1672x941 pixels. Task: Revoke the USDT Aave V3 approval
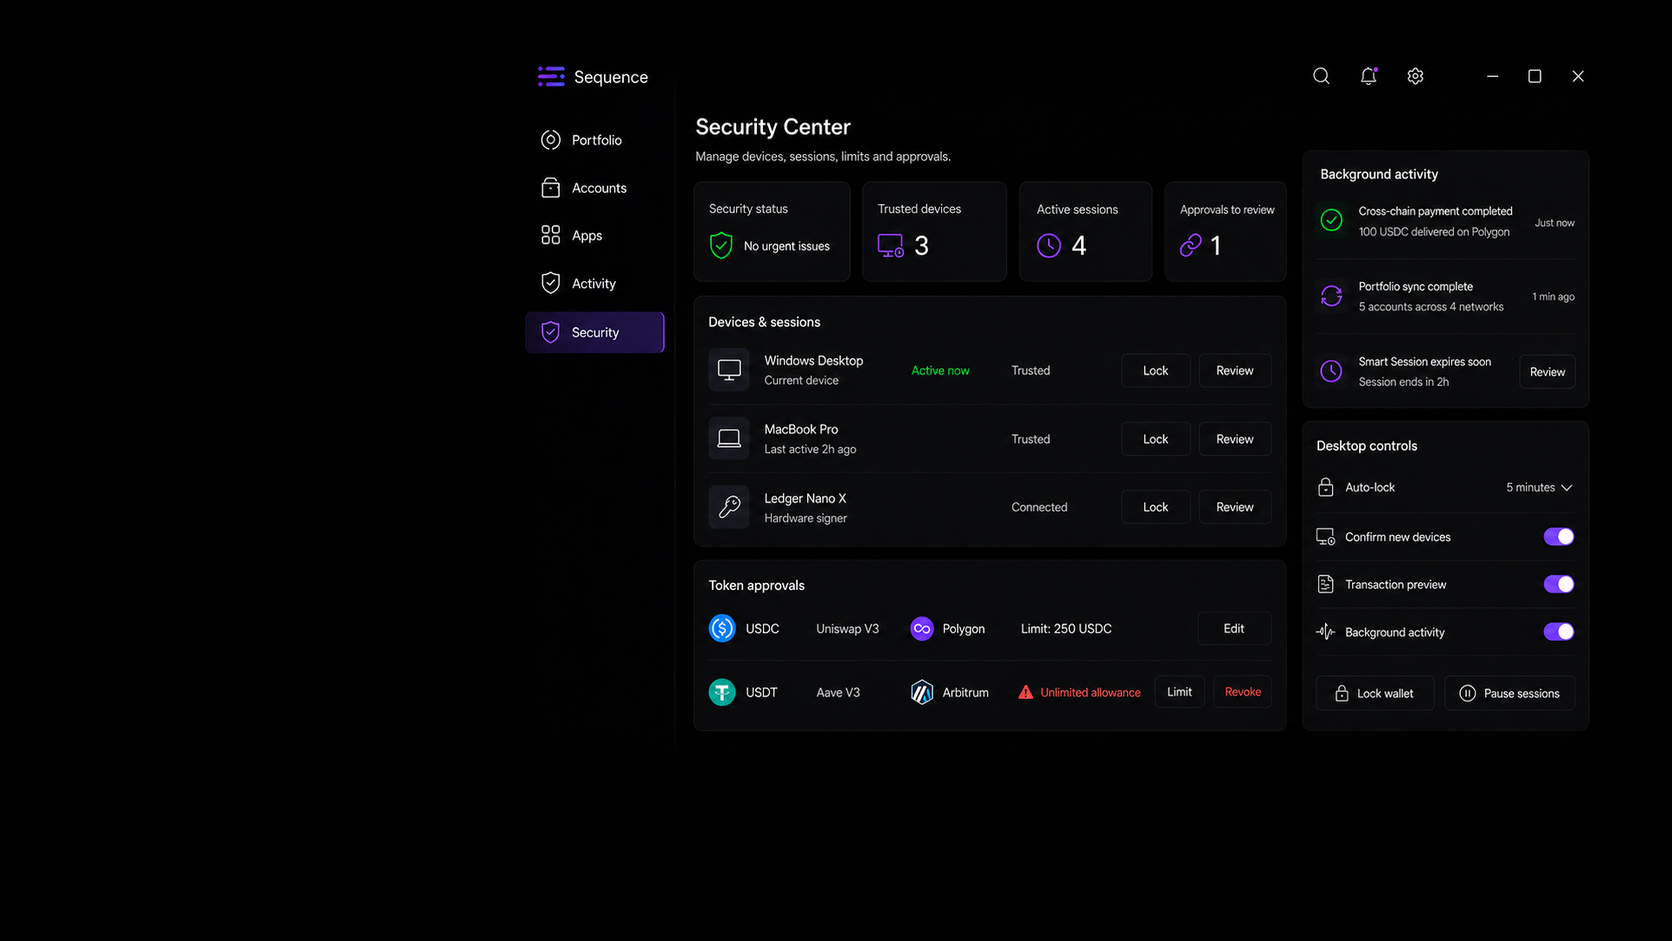point(1242,692)
